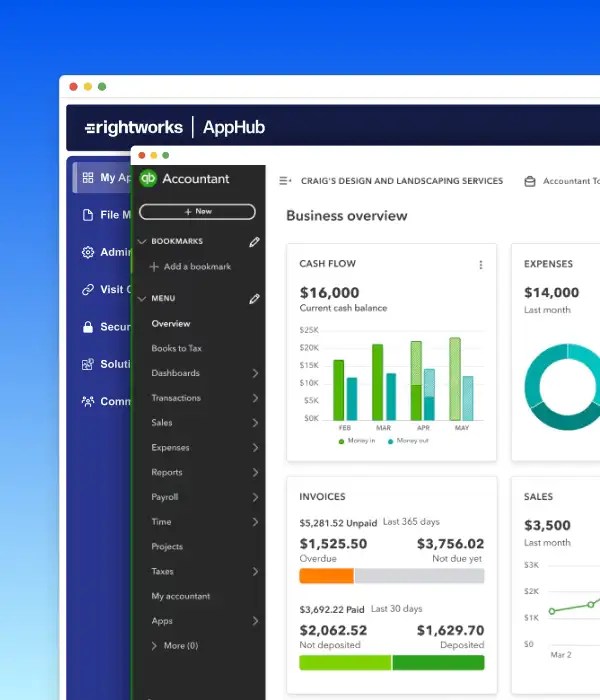This screenshot has width=600, height=700.
Task: Click the Add a bookmark link
Action: (x=197, y=267)
